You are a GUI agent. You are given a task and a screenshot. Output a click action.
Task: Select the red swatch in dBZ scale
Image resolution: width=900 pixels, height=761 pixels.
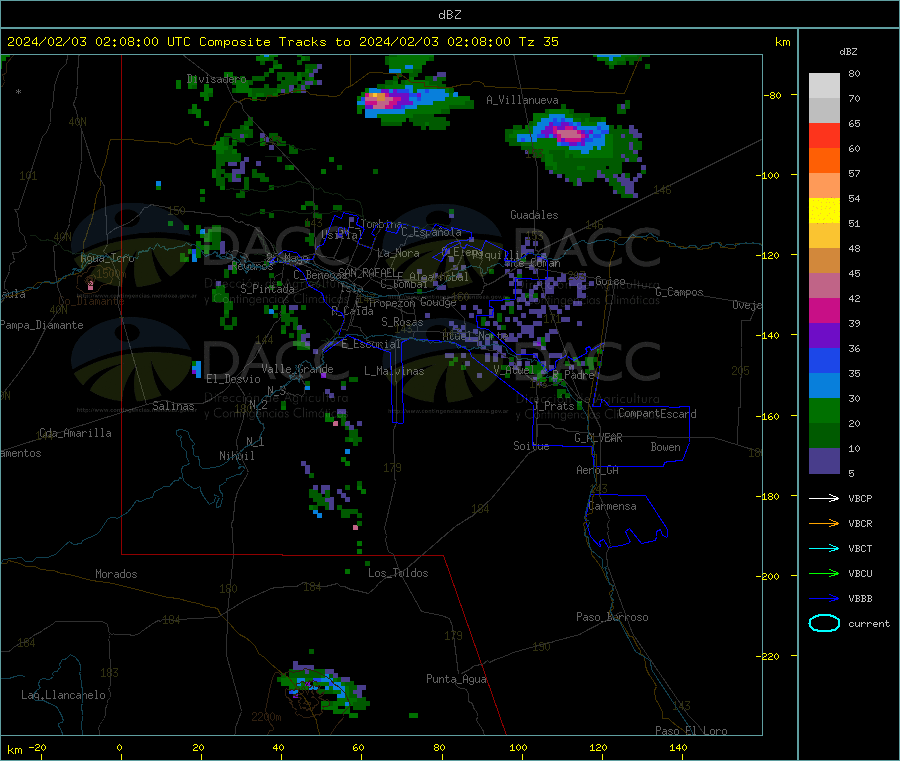pyautogui.click(x=824, y=135)
